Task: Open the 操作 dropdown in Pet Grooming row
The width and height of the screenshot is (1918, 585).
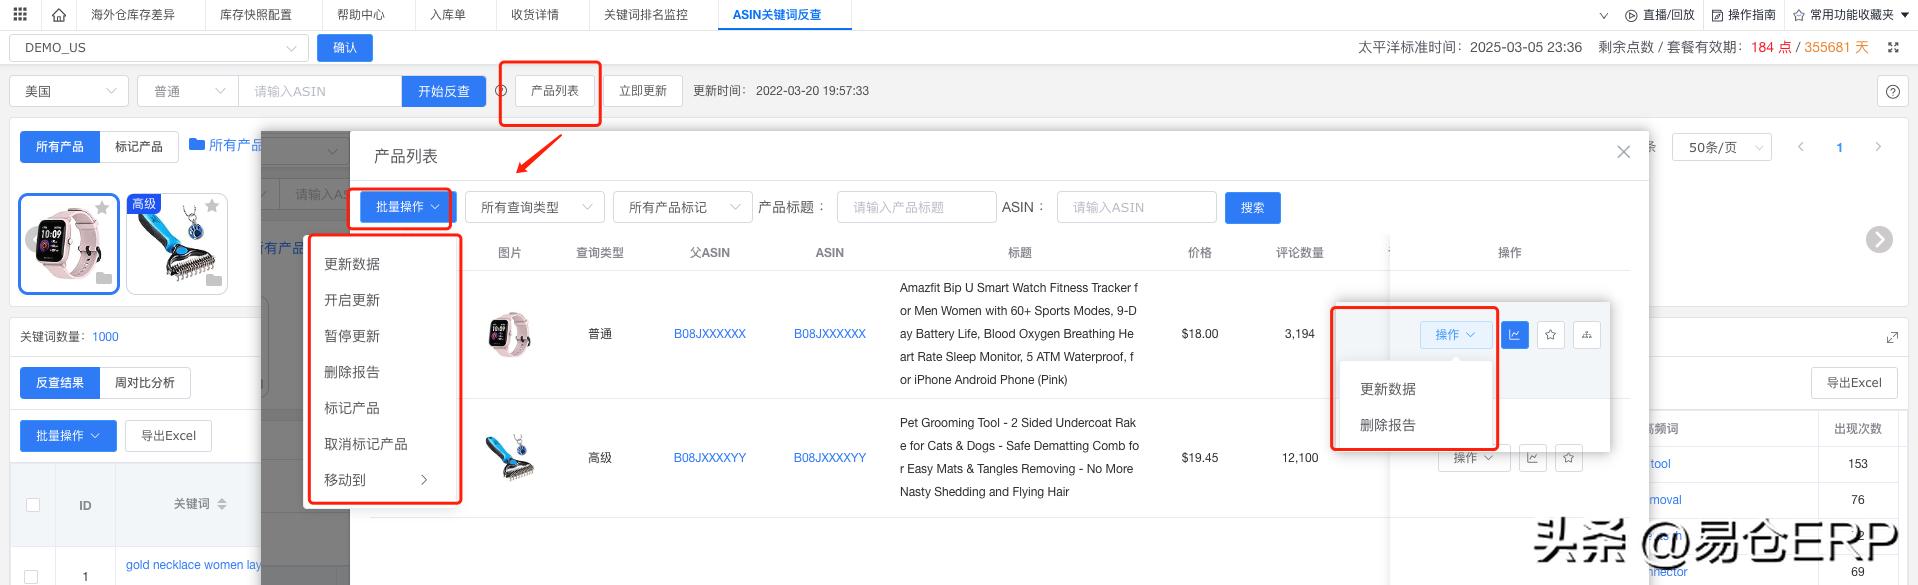Action: coord(1474,458)
